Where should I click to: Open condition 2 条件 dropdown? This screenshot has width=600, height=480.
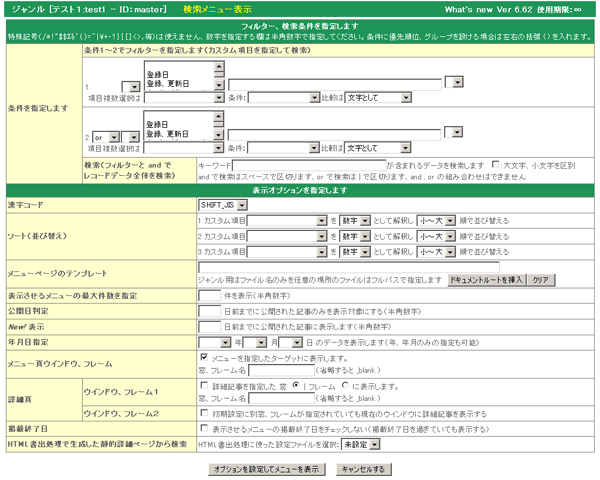tap(283, 148)
